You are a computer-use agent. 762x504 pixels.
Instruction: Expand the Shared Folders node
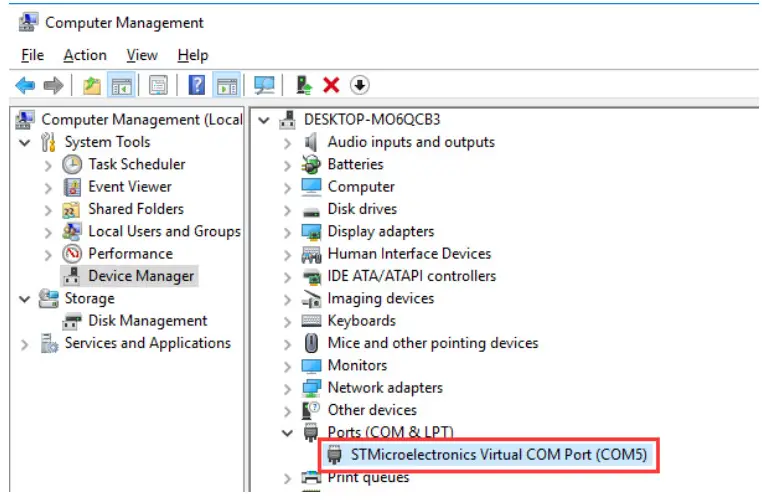48,210
